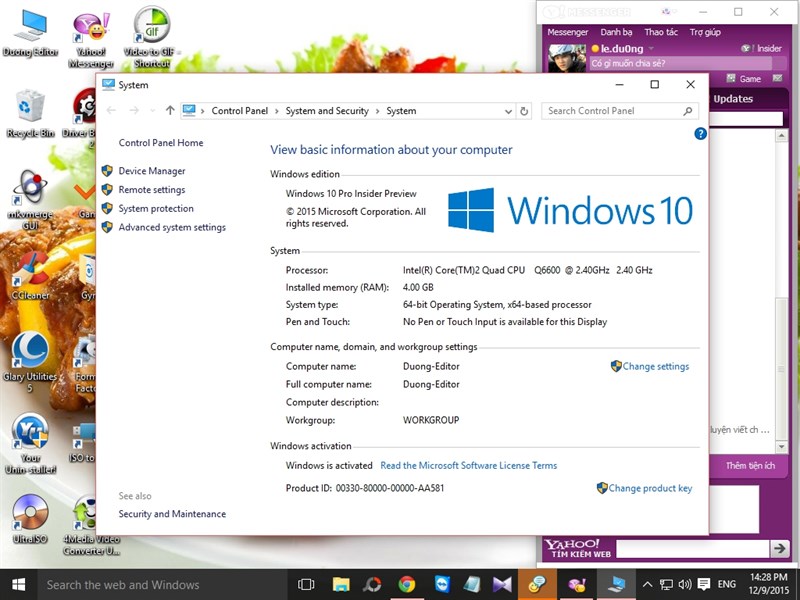Open Device Manager from the sidebar
Screen dimensions: 800x600
pyautogui.click(x=152, y=171)
